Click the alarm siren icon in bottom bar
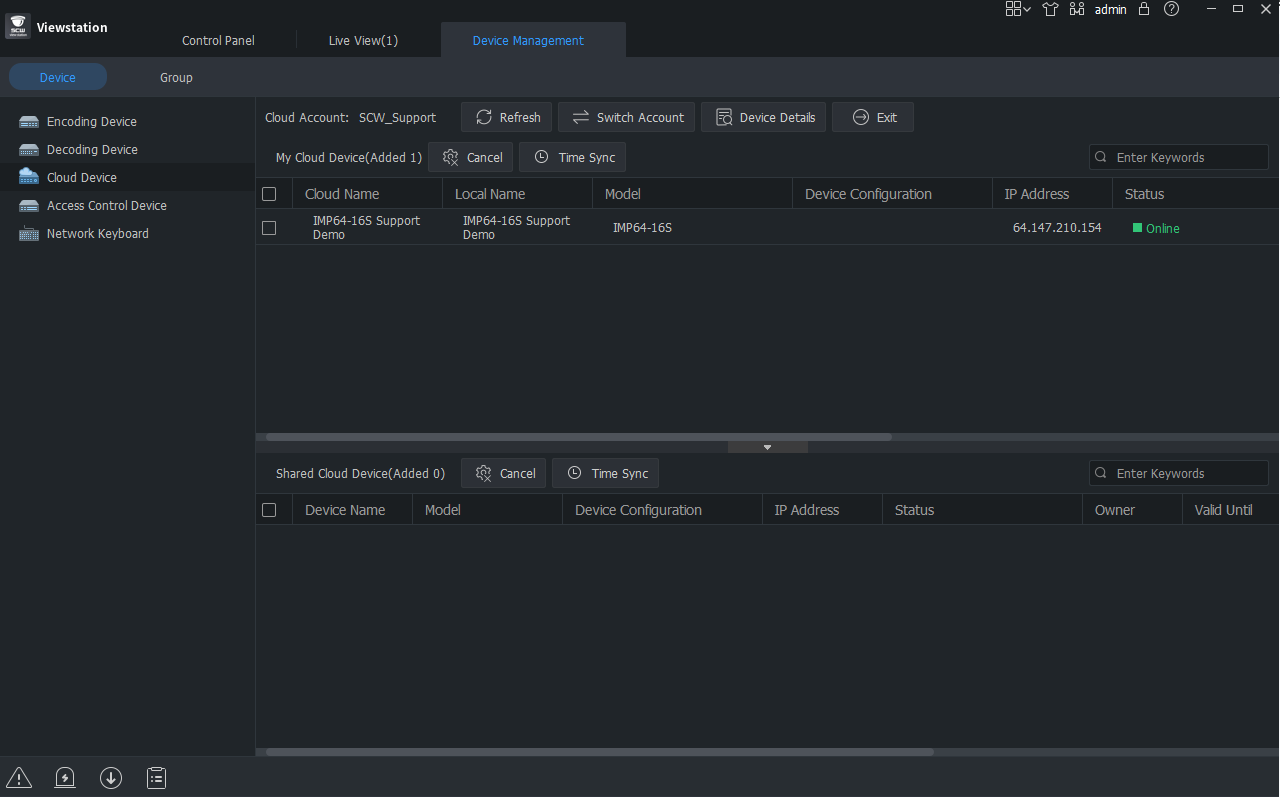The image size is (1280, 797). [x=65, y=777]
